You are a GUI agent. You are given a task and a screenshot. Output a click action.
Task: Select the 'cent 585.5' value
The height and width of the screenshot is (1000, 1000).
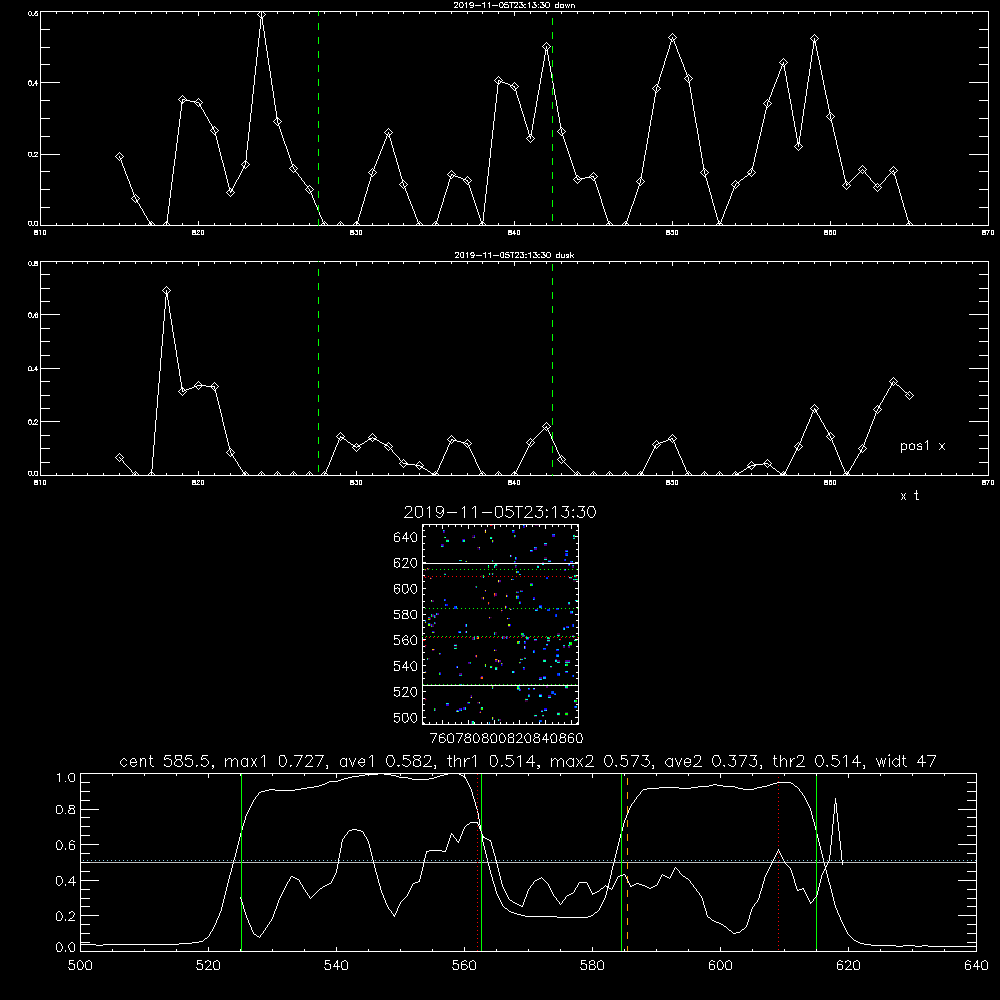click(167, 761)
